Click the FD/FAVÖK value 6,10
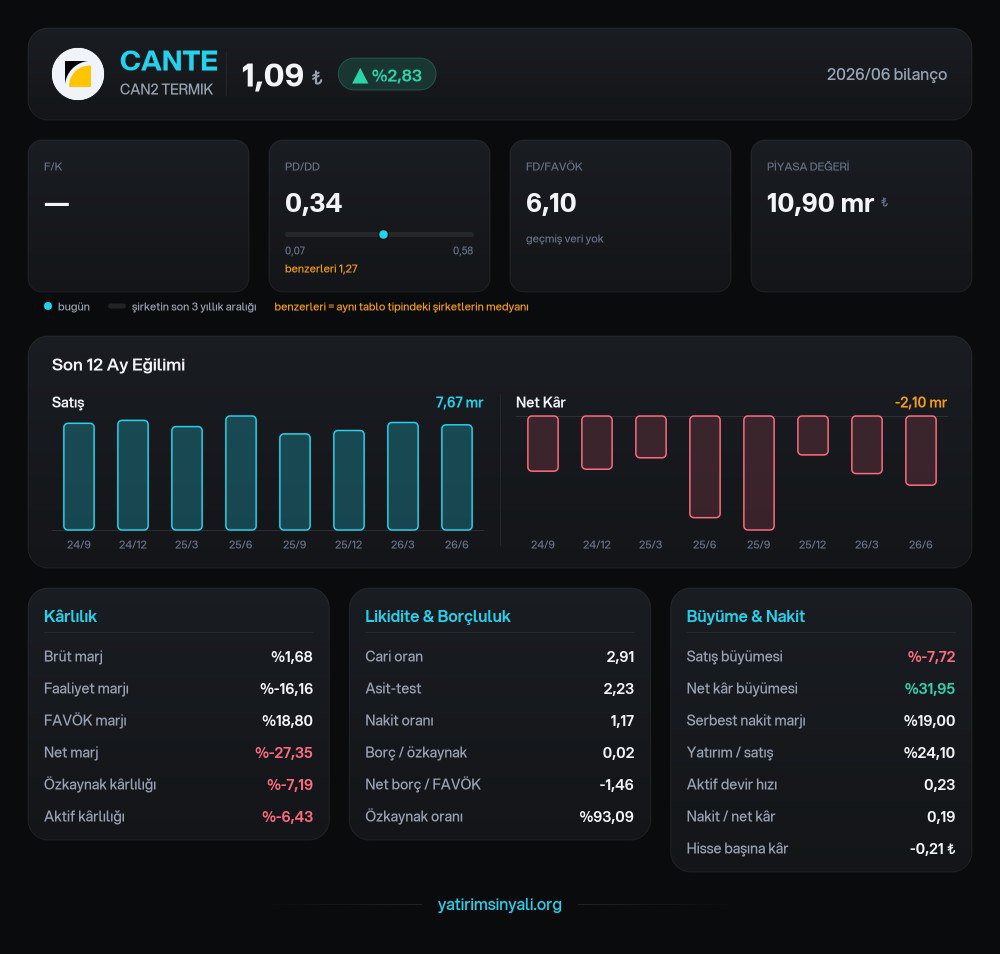The image size is (1000, 954). [551, 203]
